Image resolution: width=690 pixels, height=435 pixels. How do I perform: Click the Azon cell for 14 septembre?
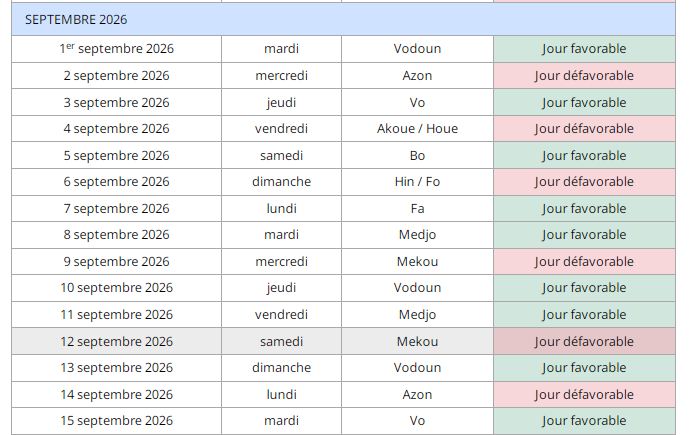[x=417, y=395]
